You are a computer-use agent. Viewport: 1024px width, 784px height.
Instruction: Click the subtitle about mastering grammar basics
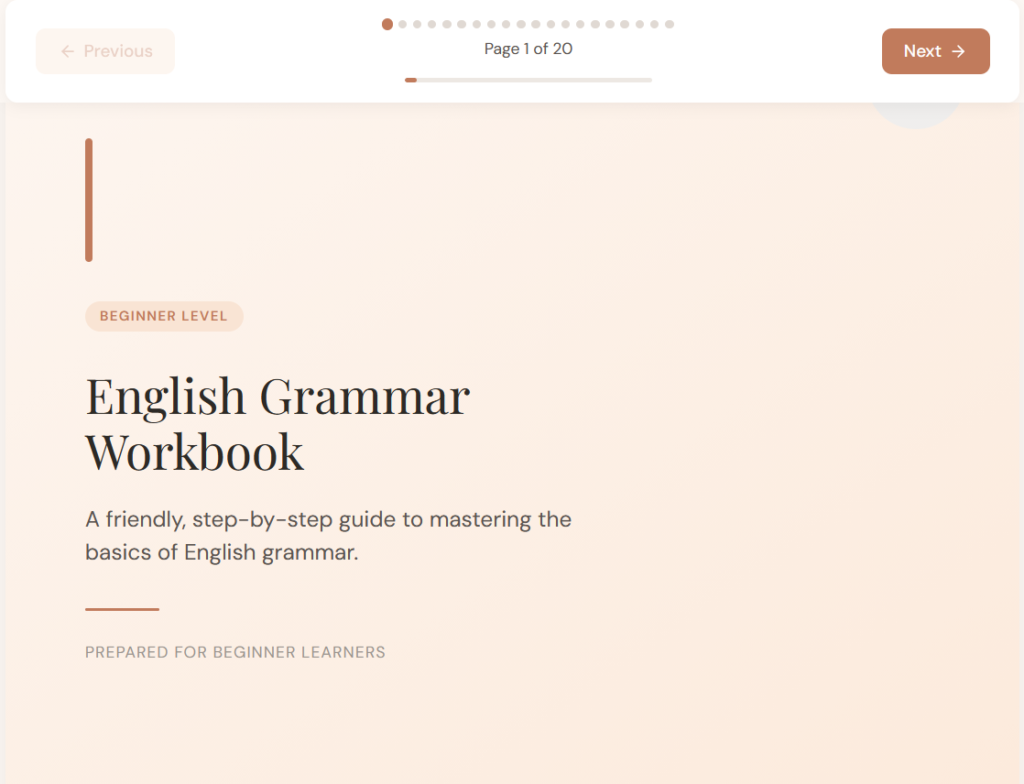coord(328,535)
